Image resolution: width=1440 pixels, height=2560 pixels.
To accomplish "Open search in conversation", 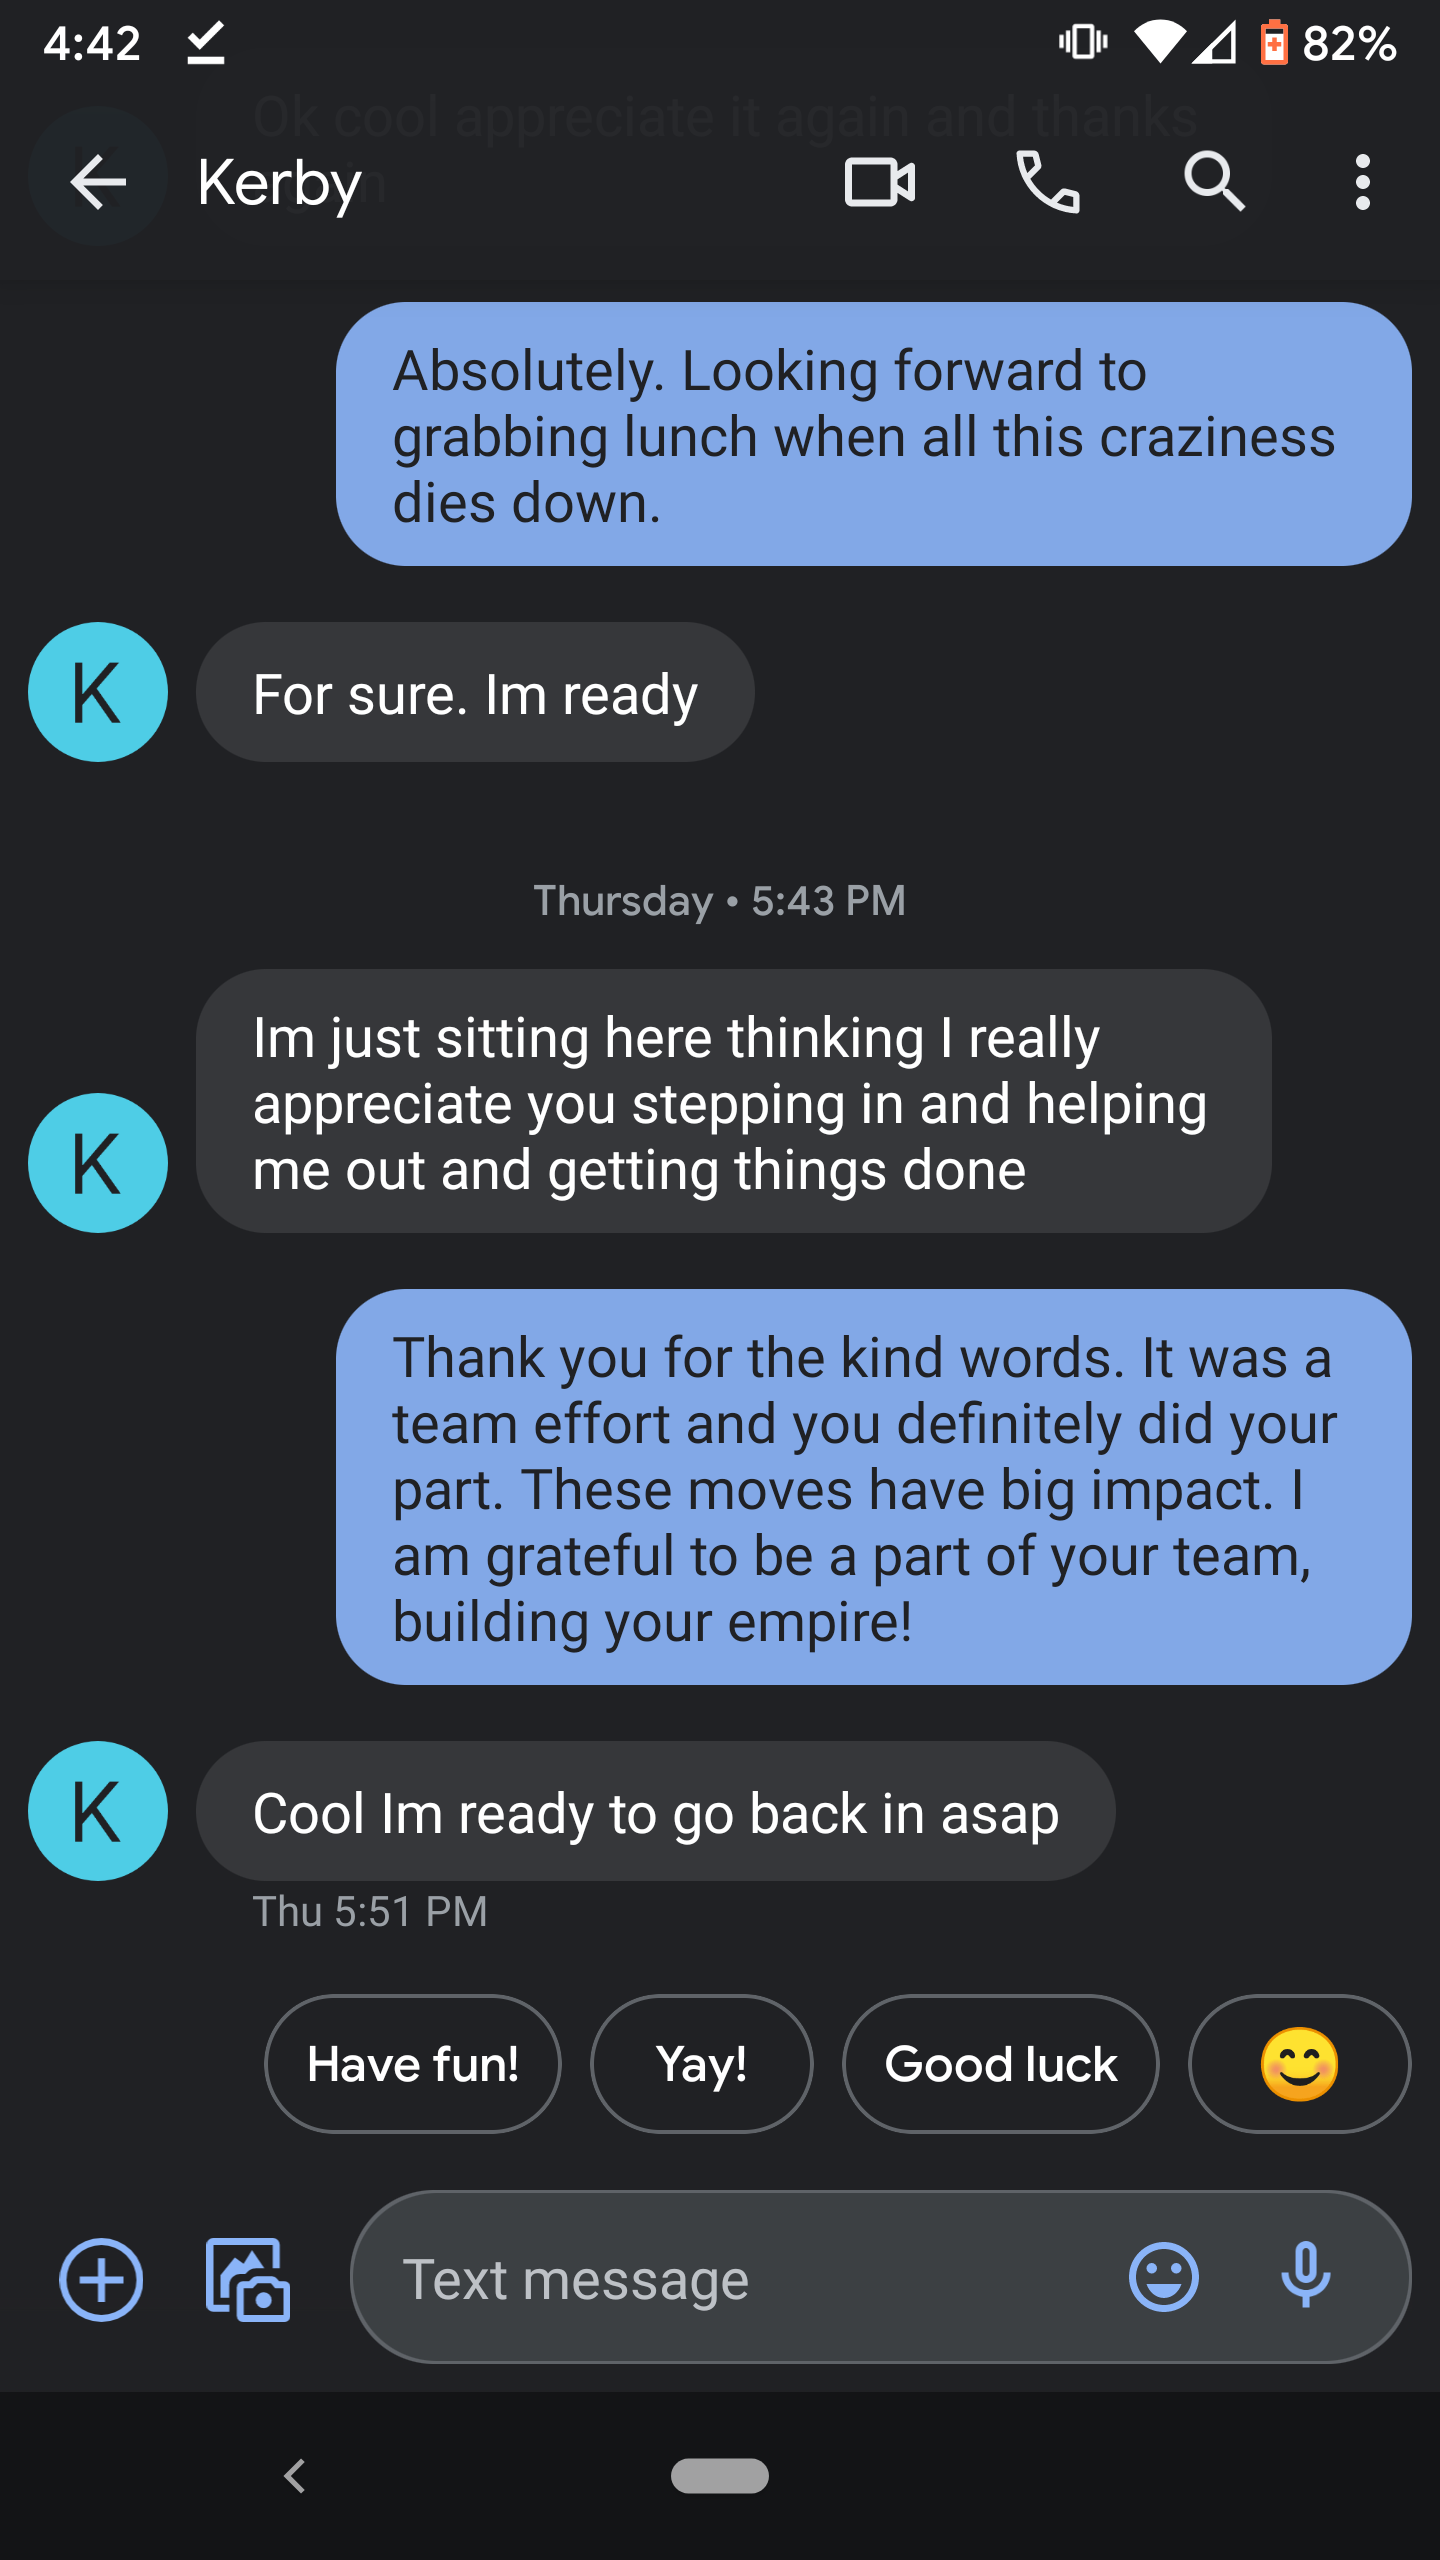I will (x=1214, y=182).
